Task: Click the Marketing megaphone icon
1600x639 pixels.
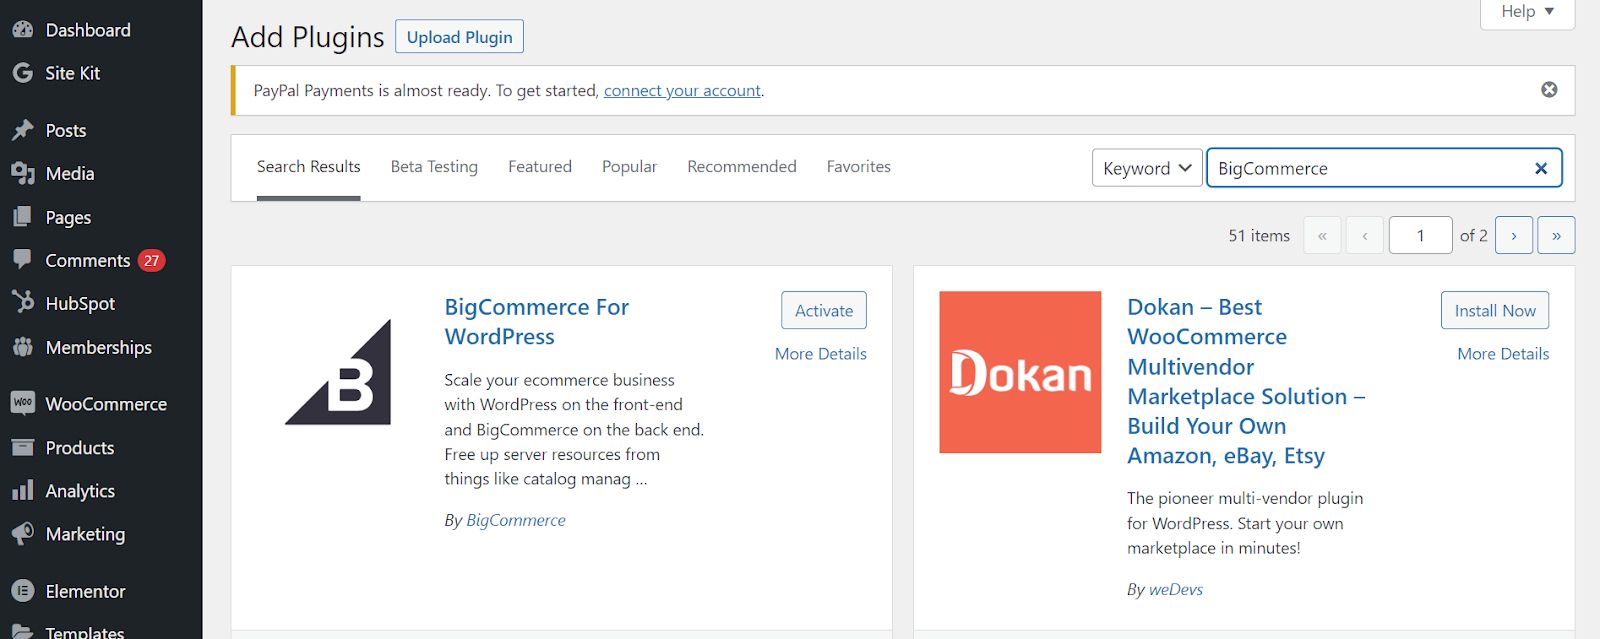Action: pos(22,533)
